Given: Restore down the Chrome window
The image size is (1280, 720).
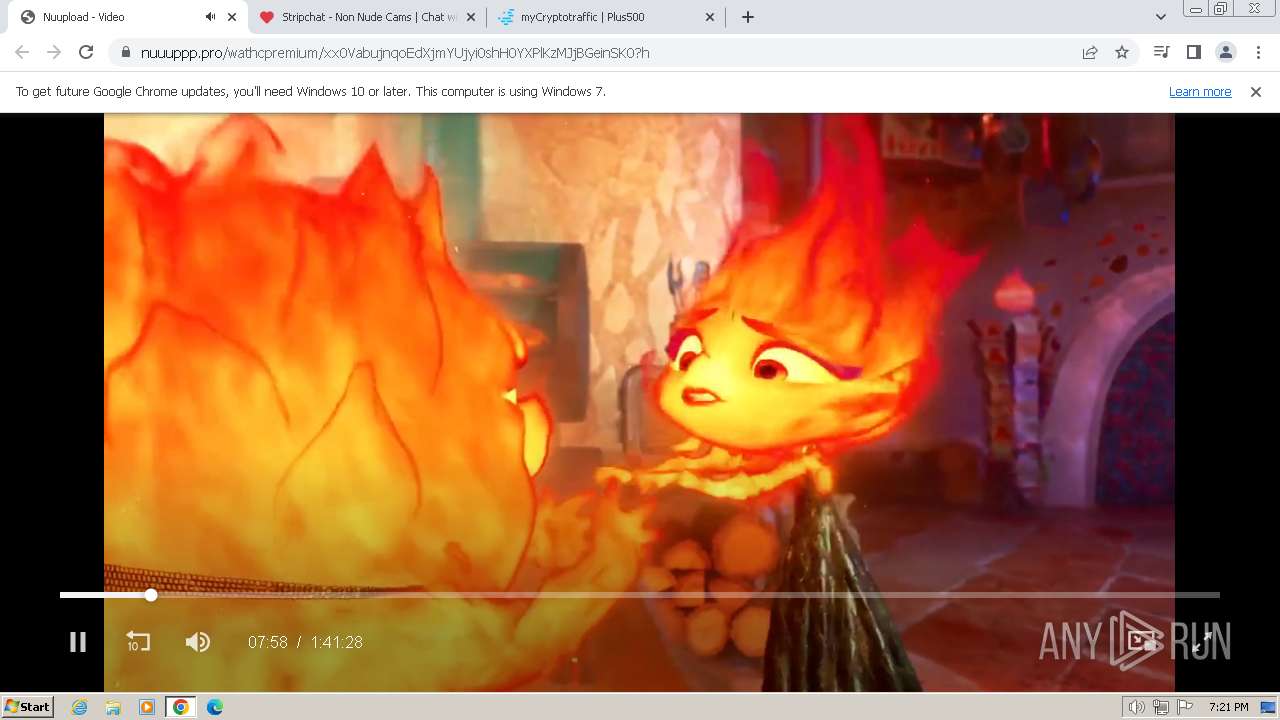Looking at the screenshot, I should pos(1221,9).
